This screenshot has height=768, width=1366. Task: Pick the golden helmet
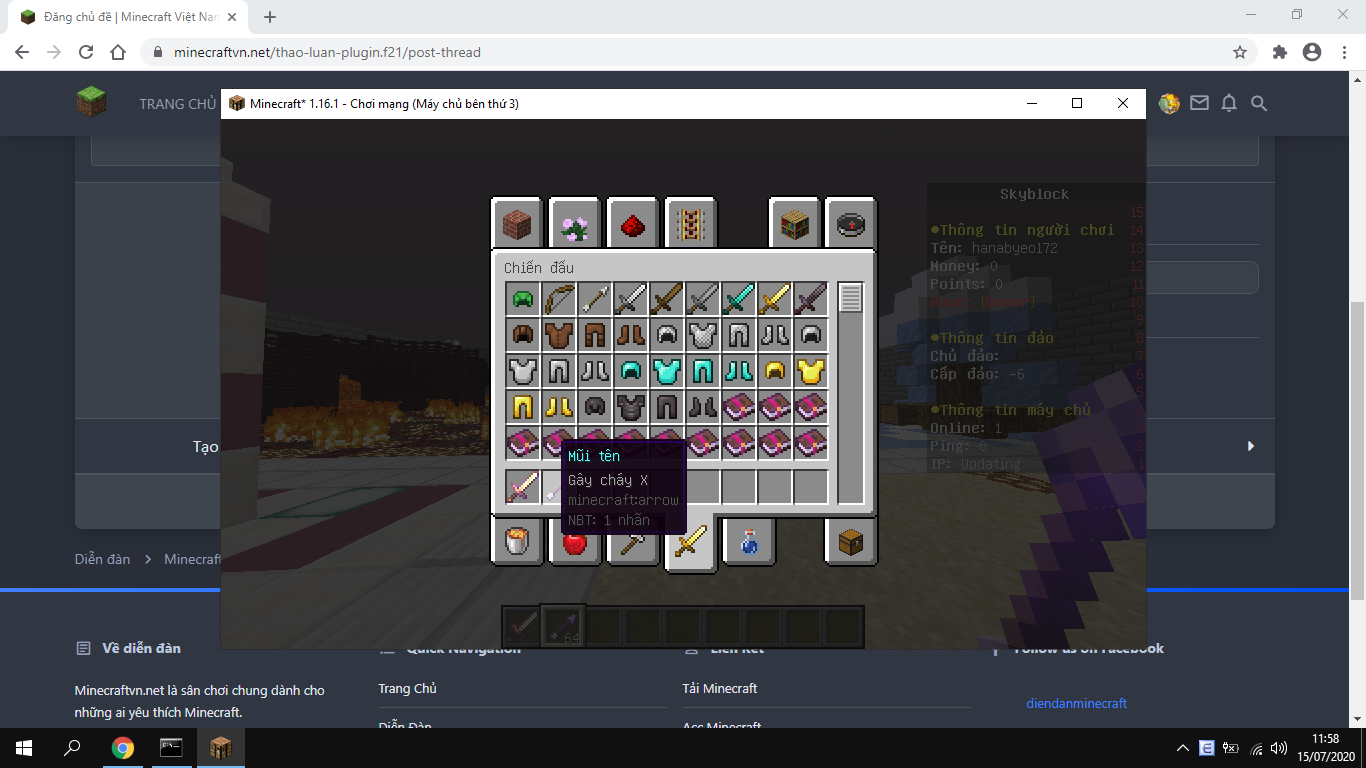[775, 371]
